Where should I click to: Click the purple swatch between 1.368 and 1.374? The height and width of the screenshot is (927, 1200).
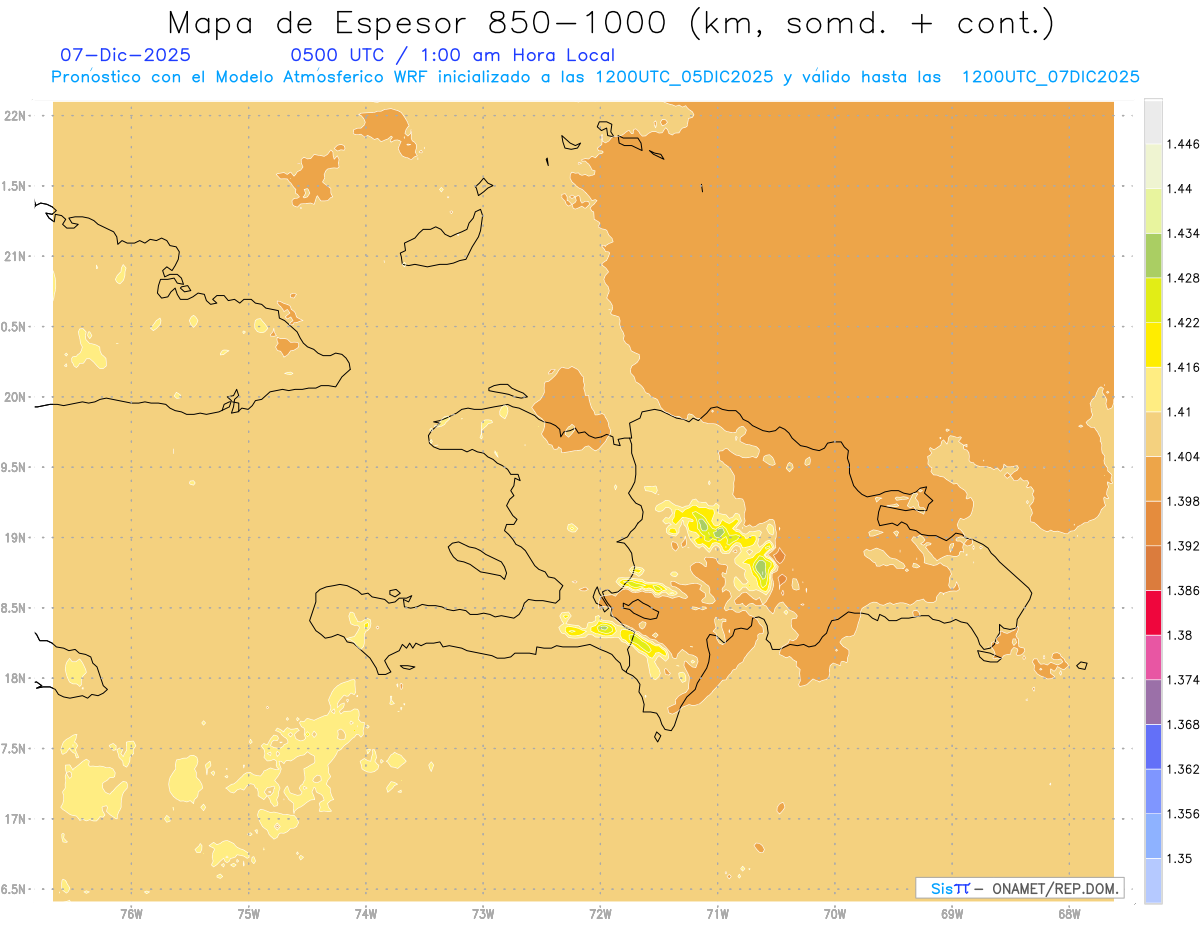[x=1153, y=702]
